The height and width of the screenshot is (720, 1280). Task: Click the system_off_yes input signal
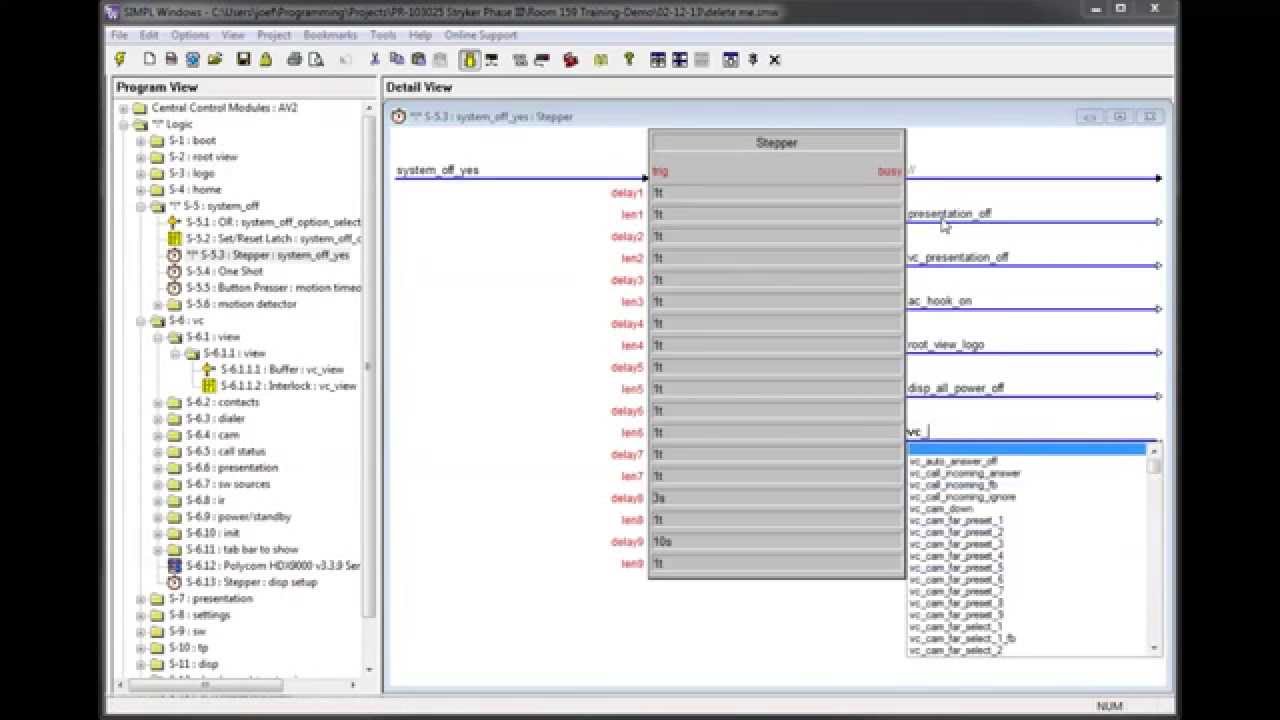click(x=437, y=170)
